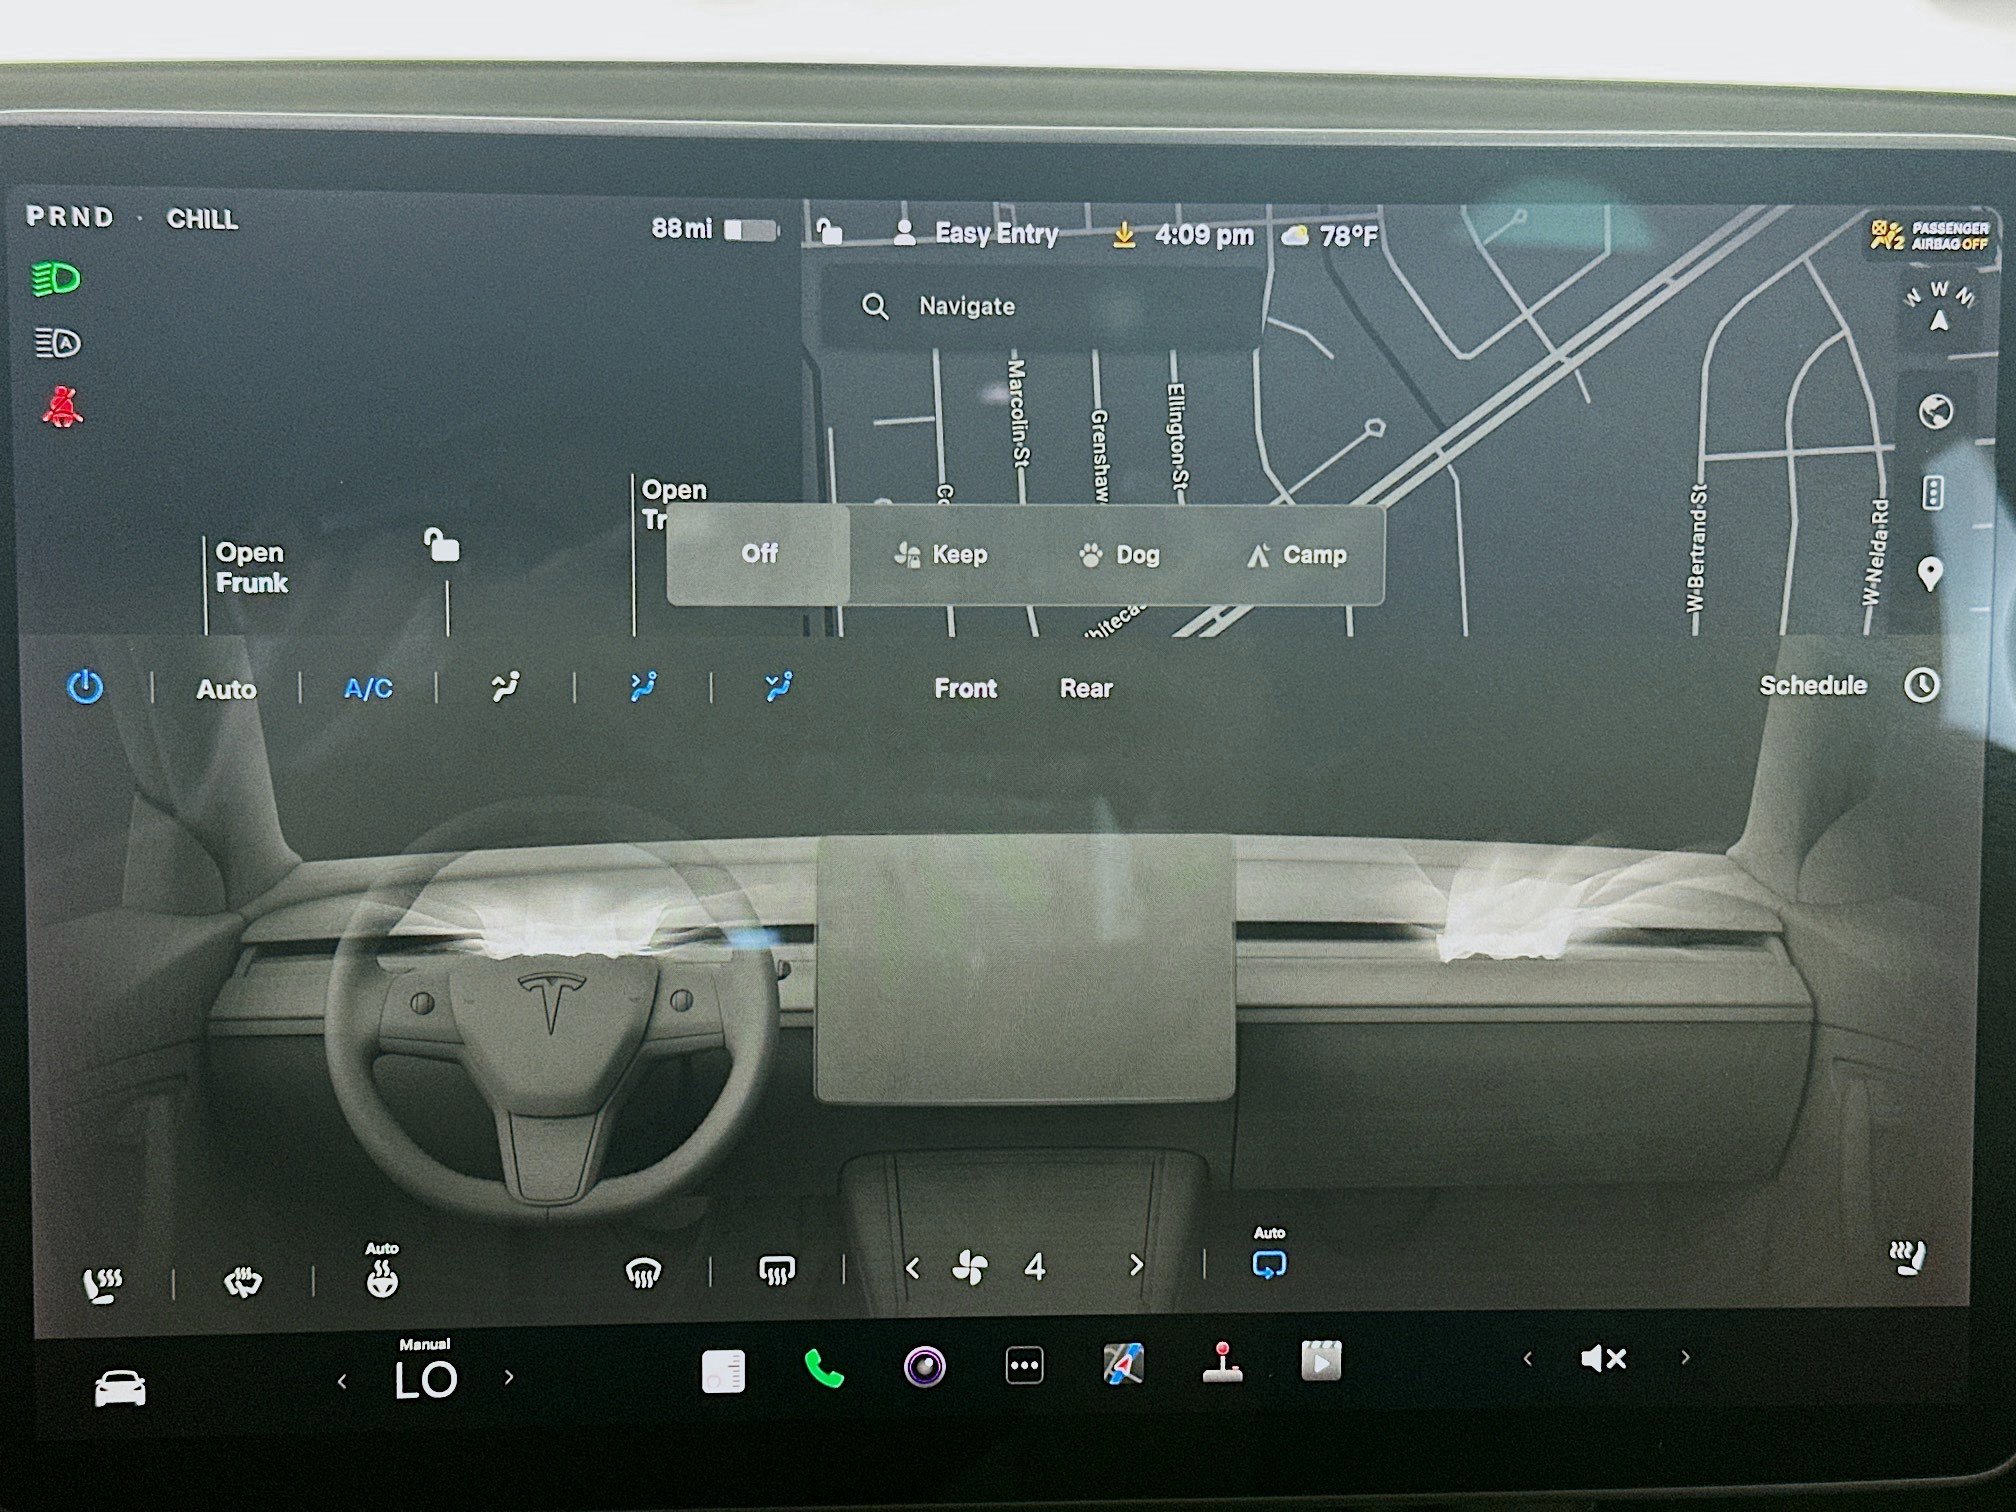Tap the climate power button
The image size is (2016, 1512).
(x=85, y=688)
